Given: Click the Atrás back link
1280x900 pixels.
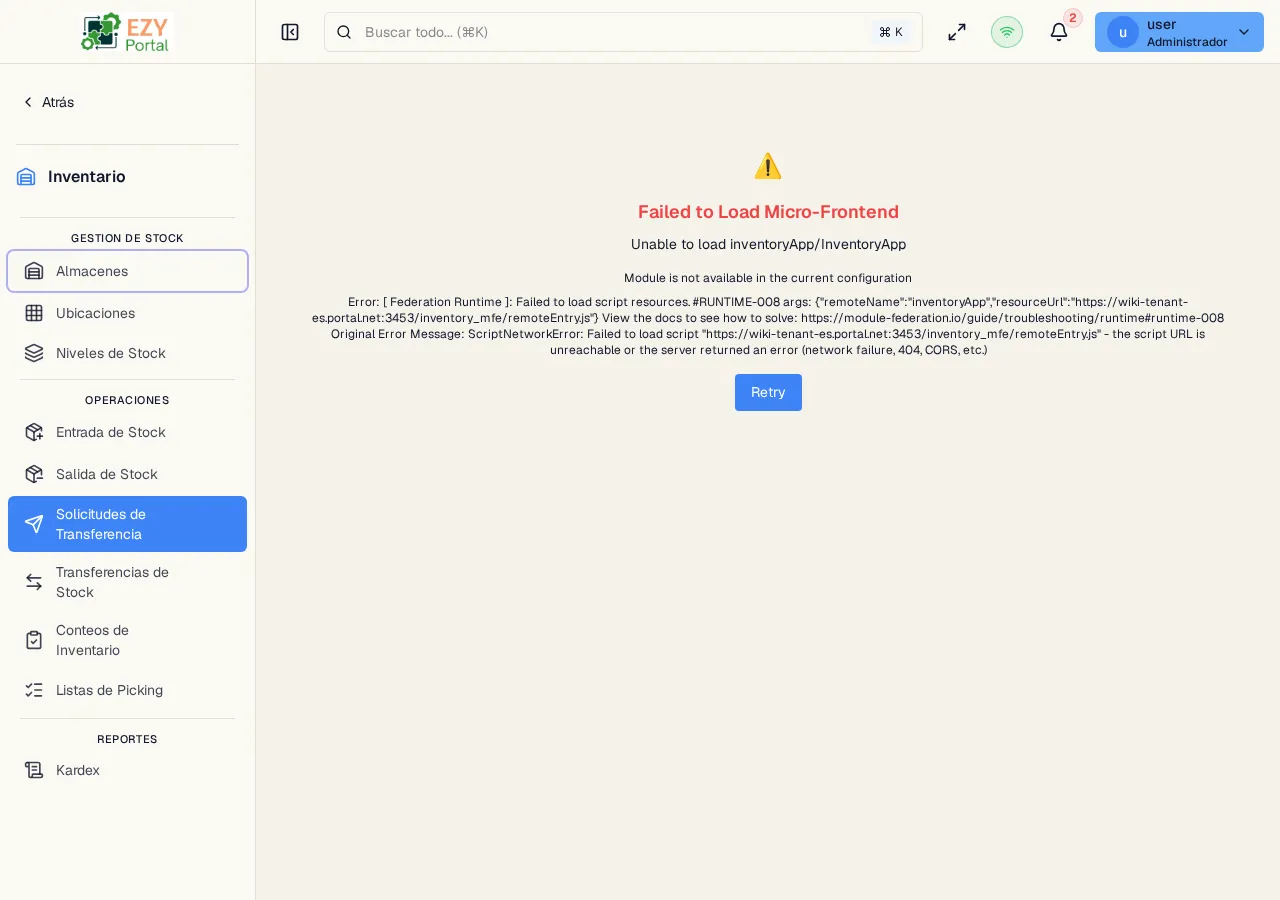Looking at the screenshot, I should (48, 102).
